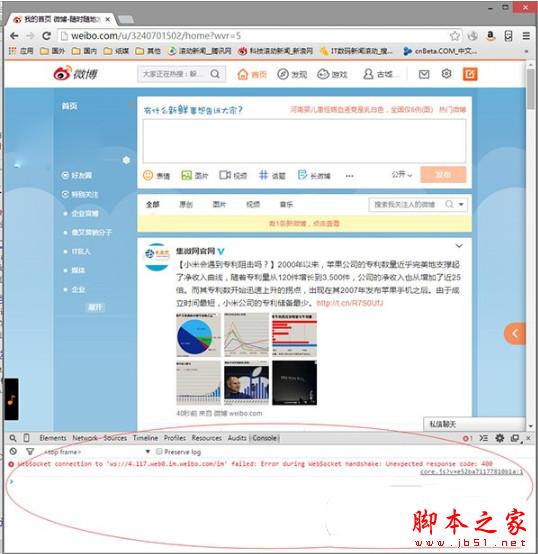The height and width of the screenshot is (554, 538).
Task: Select the Console tab
Action: tap(265, 438)
